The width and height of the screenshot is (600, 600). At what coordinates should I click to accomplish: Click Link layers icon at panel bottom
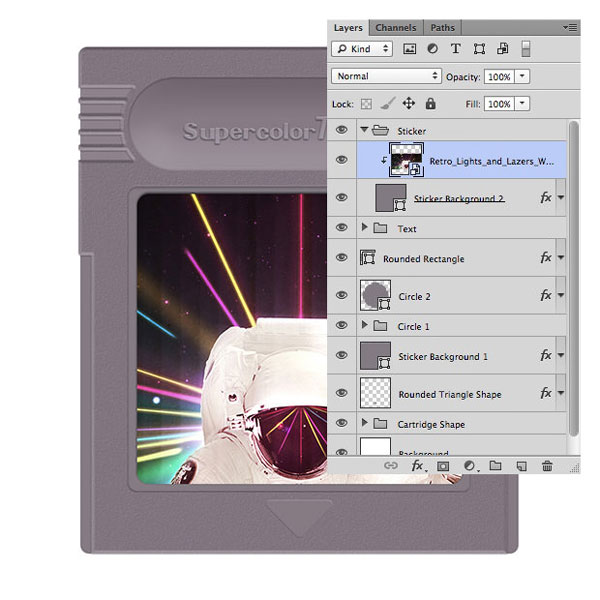click(x=391, y=465)
